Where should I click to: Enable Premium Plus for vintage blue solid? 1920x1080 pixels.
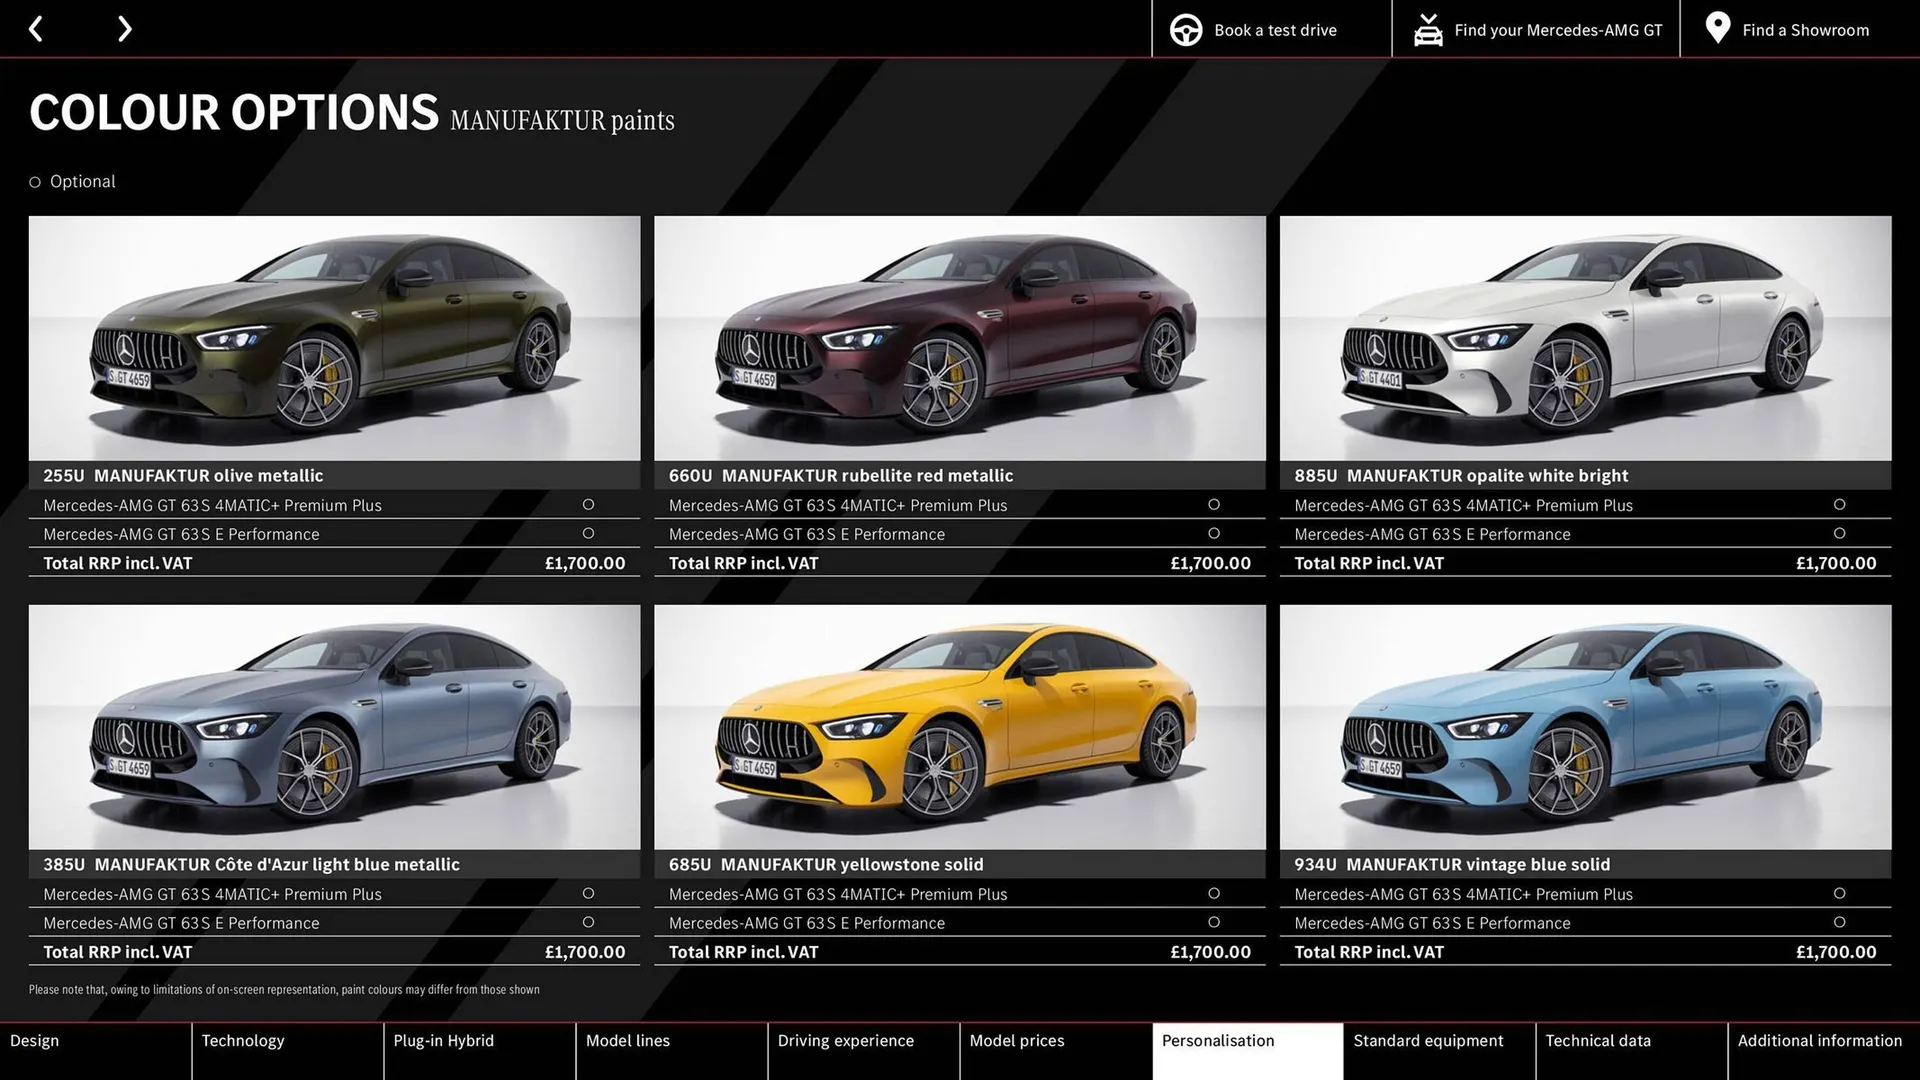coord(1840,893)
